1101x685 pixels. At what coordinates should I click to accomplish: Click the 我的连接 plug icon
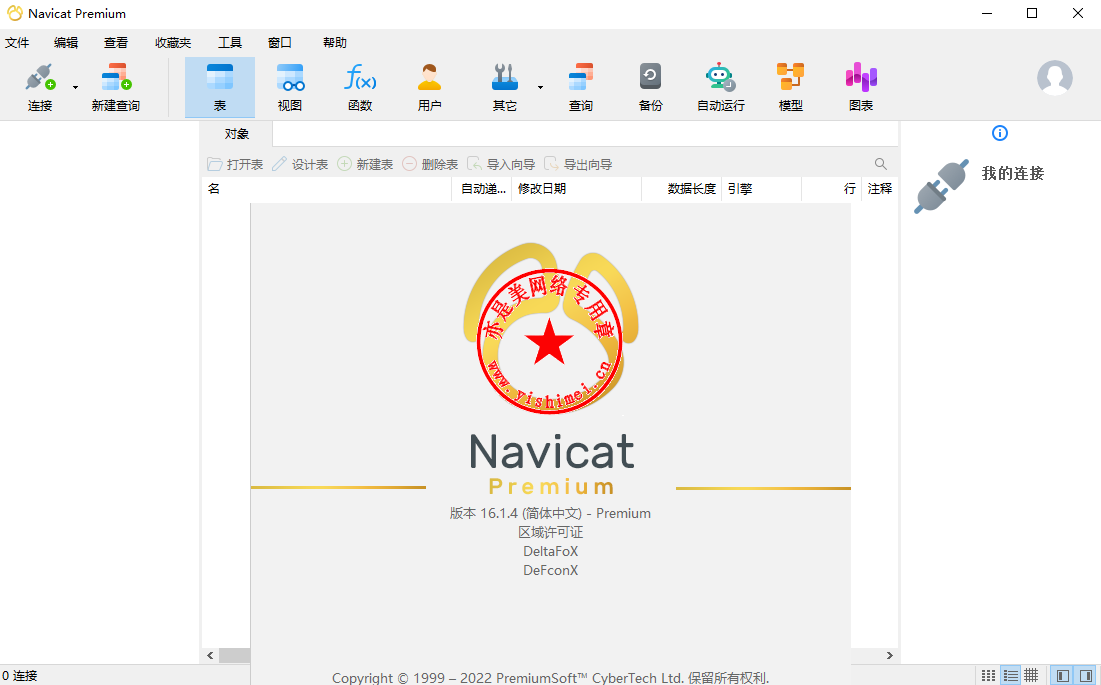point(941,186)
